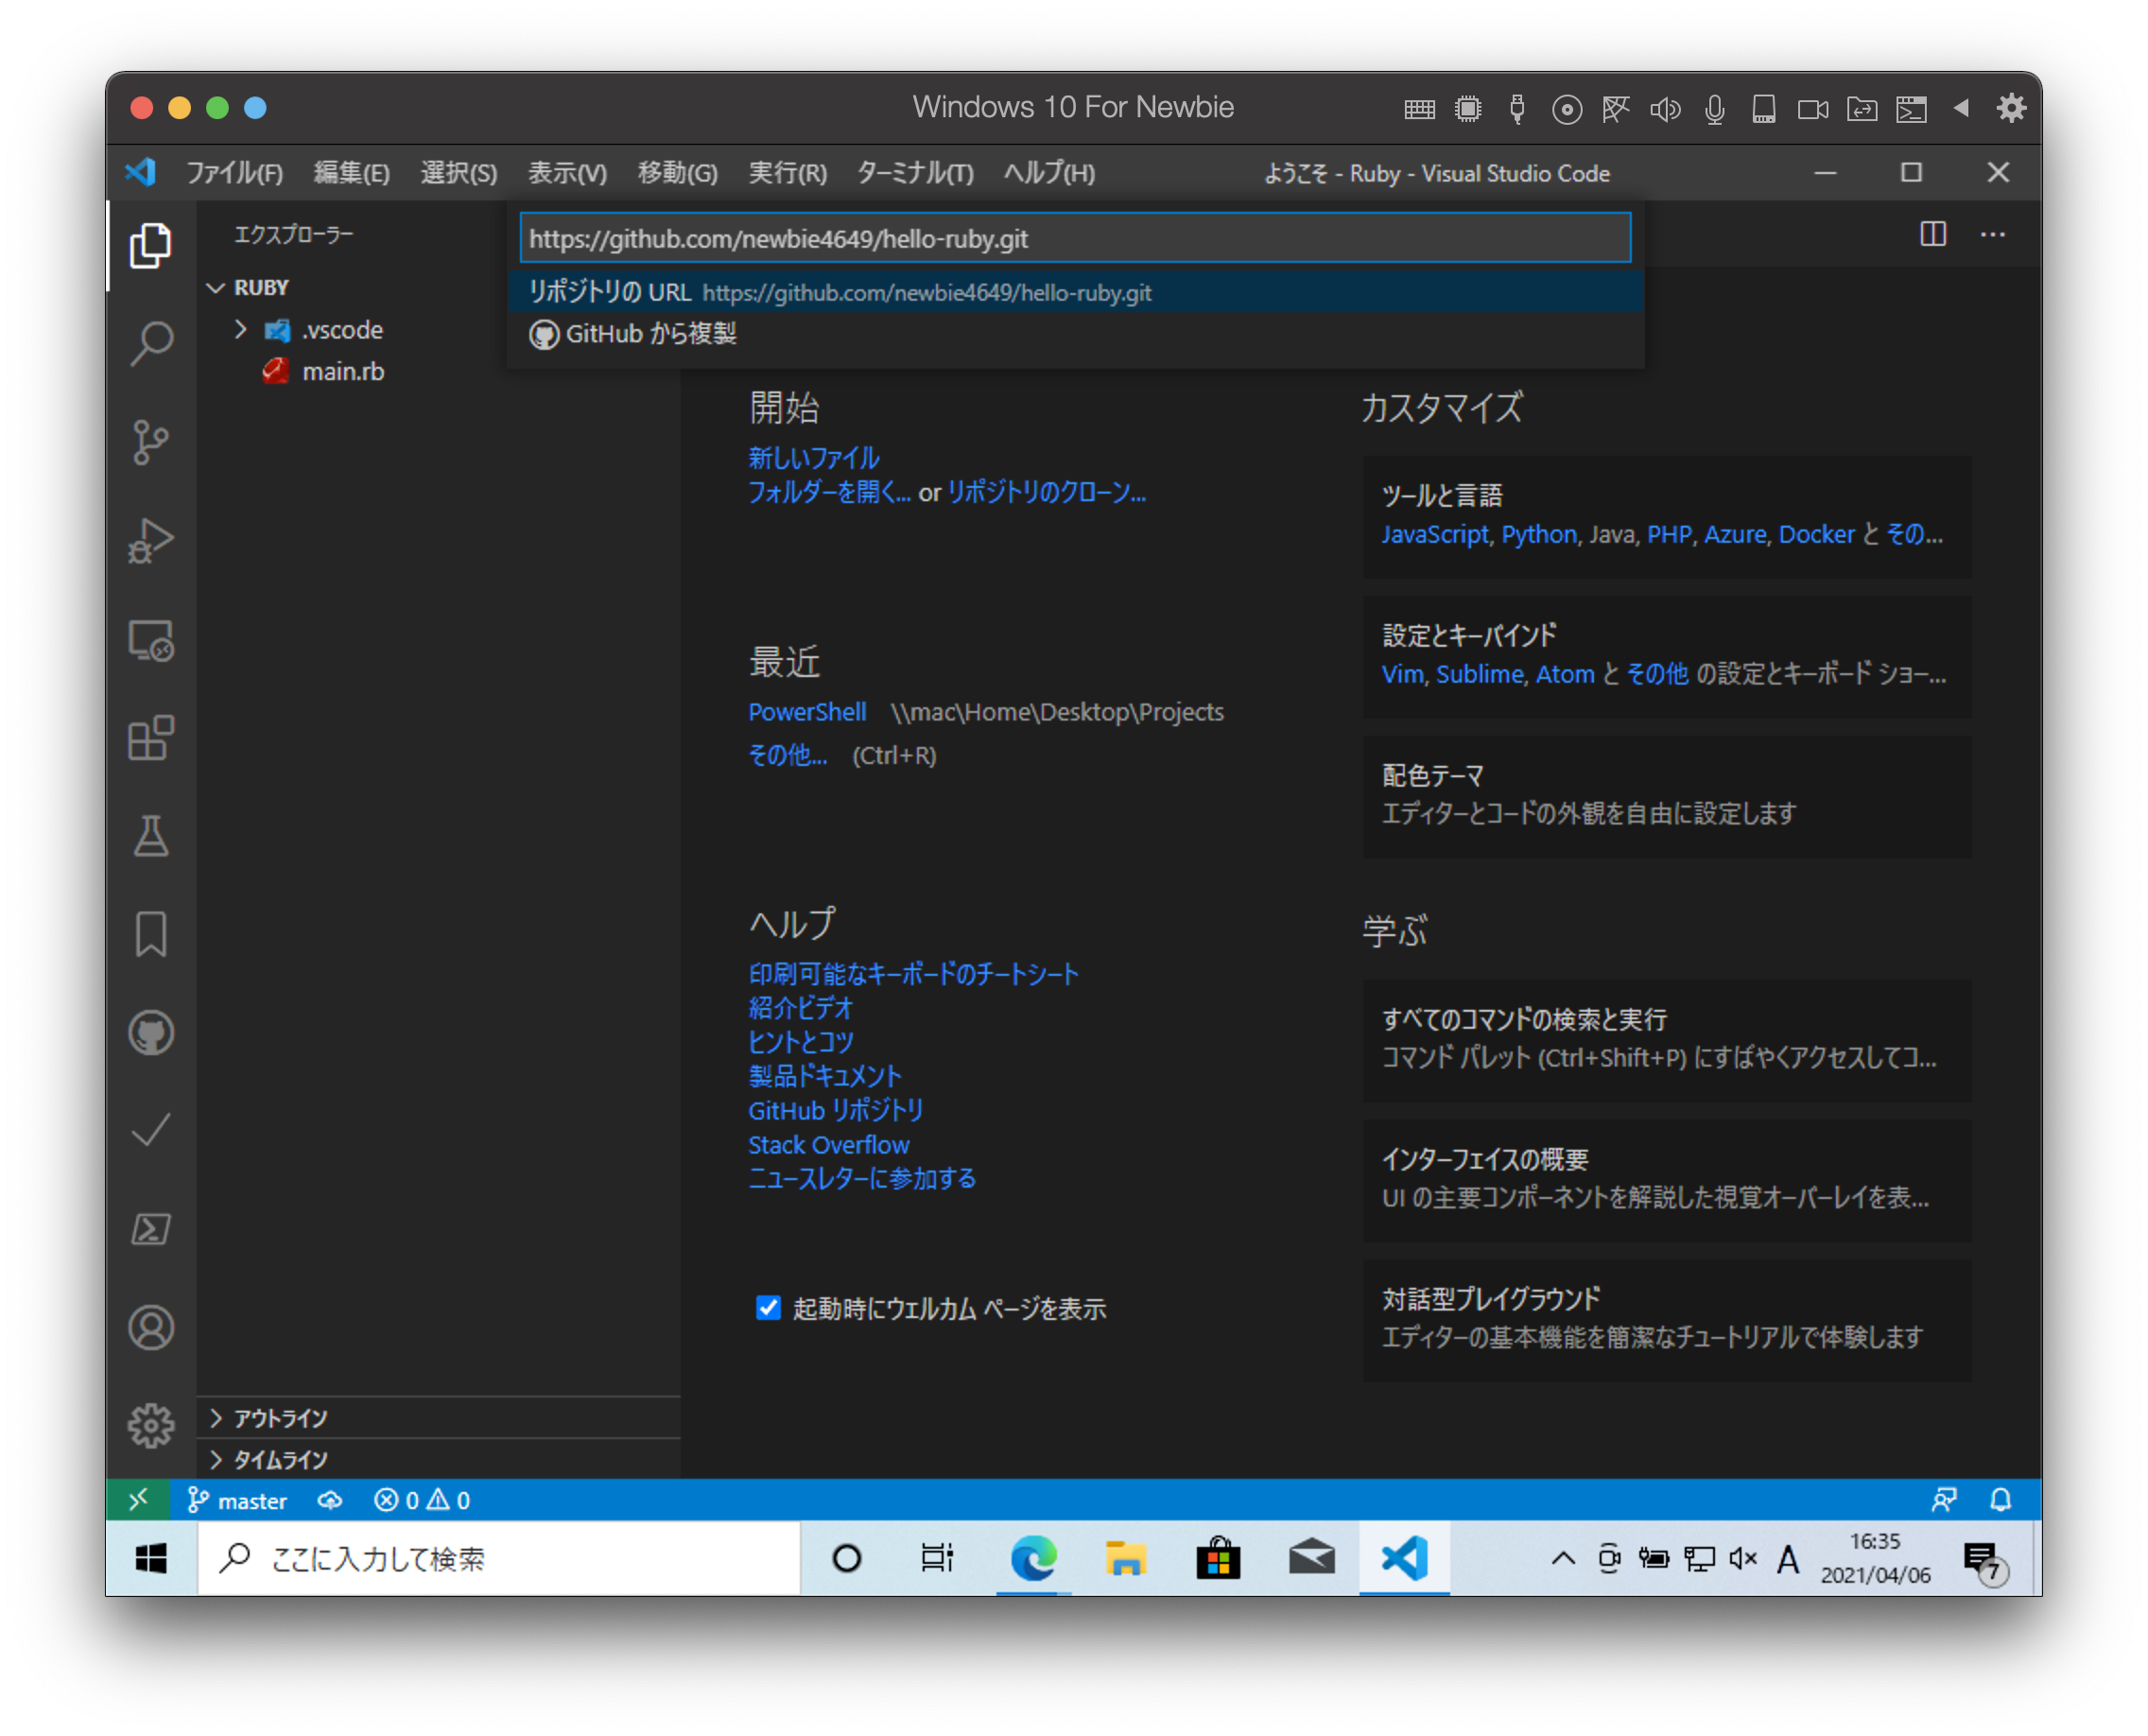The width and height of the screenshot is (2148, 1736).
Task: Open the Explorer view in the sidebar
Action: coord(151,242)
